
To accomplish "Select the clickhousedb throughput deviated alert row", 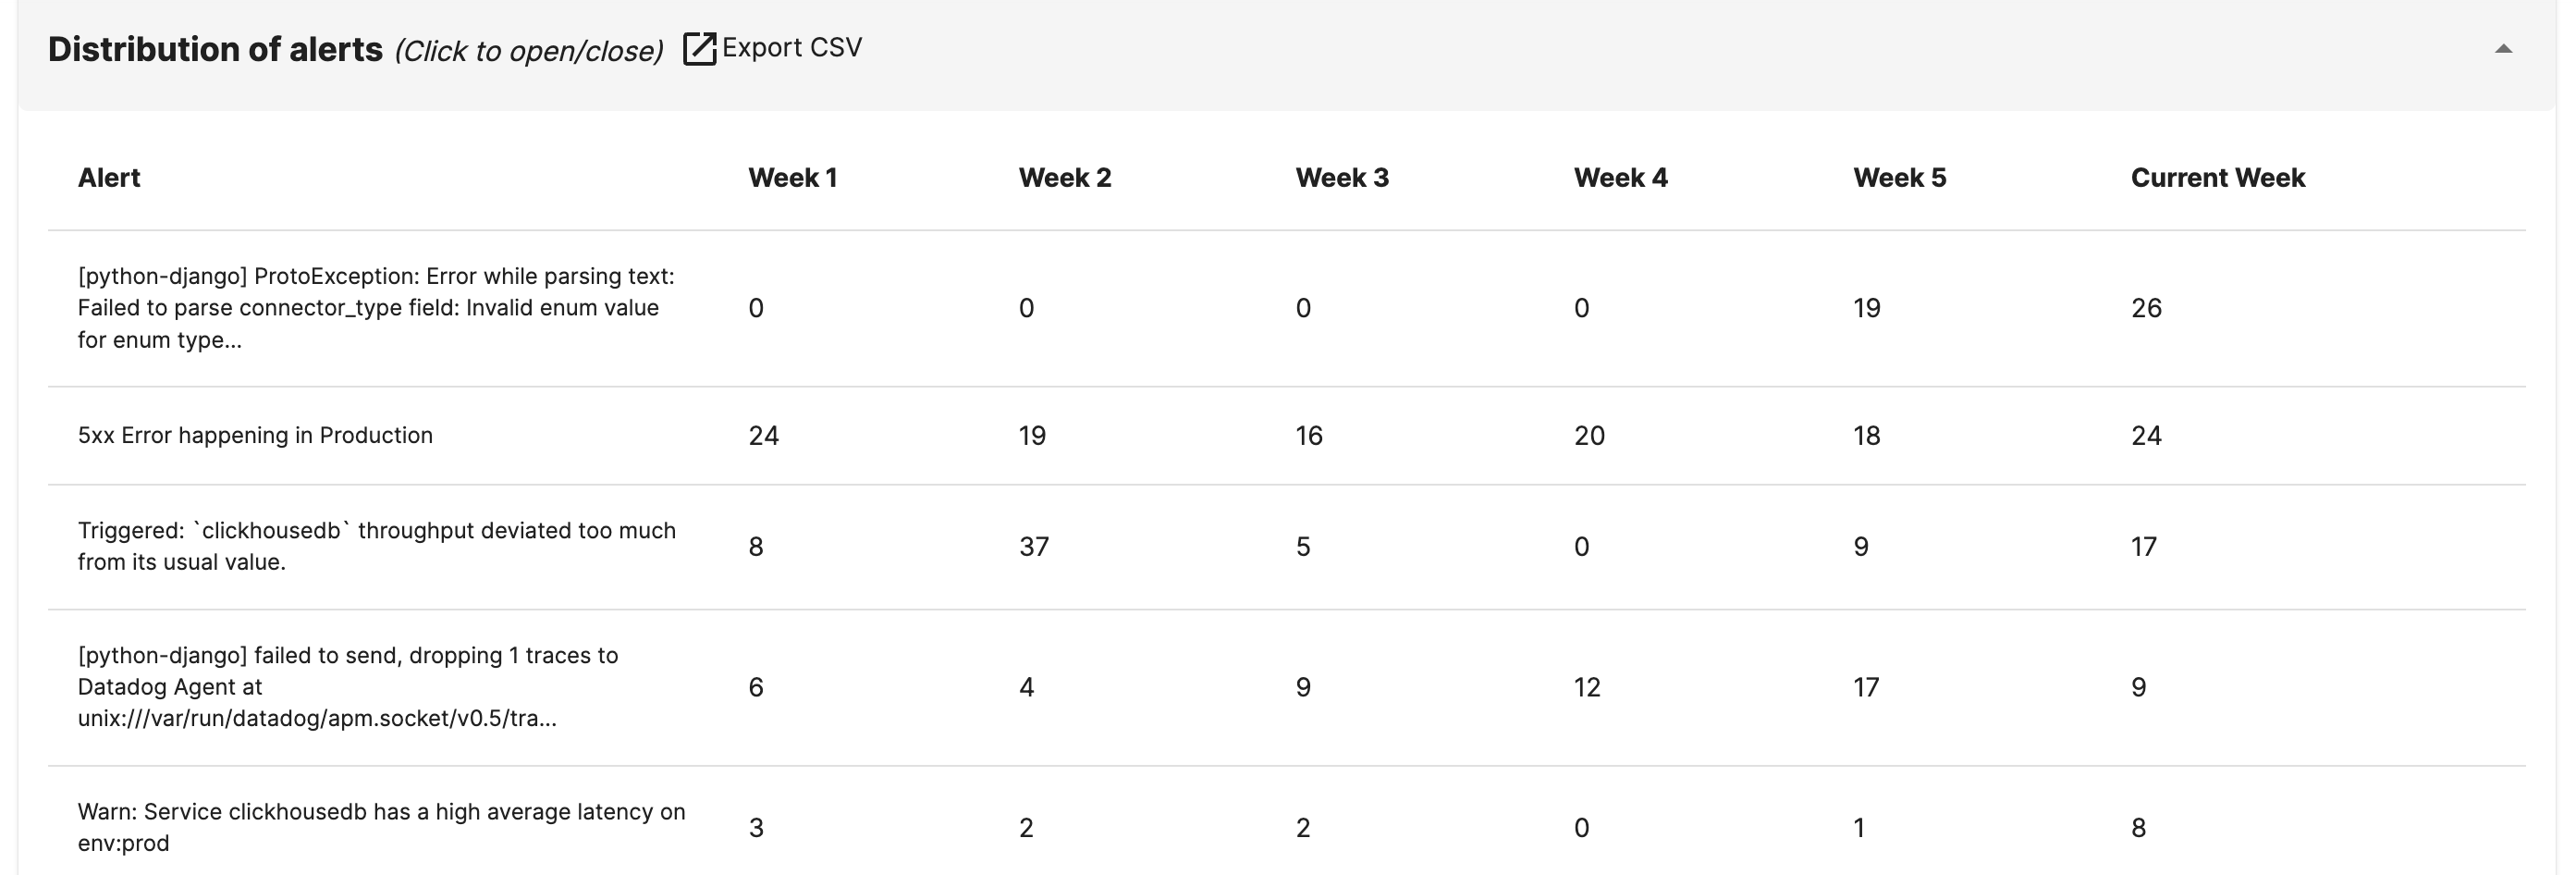I will tap(376, 546).
